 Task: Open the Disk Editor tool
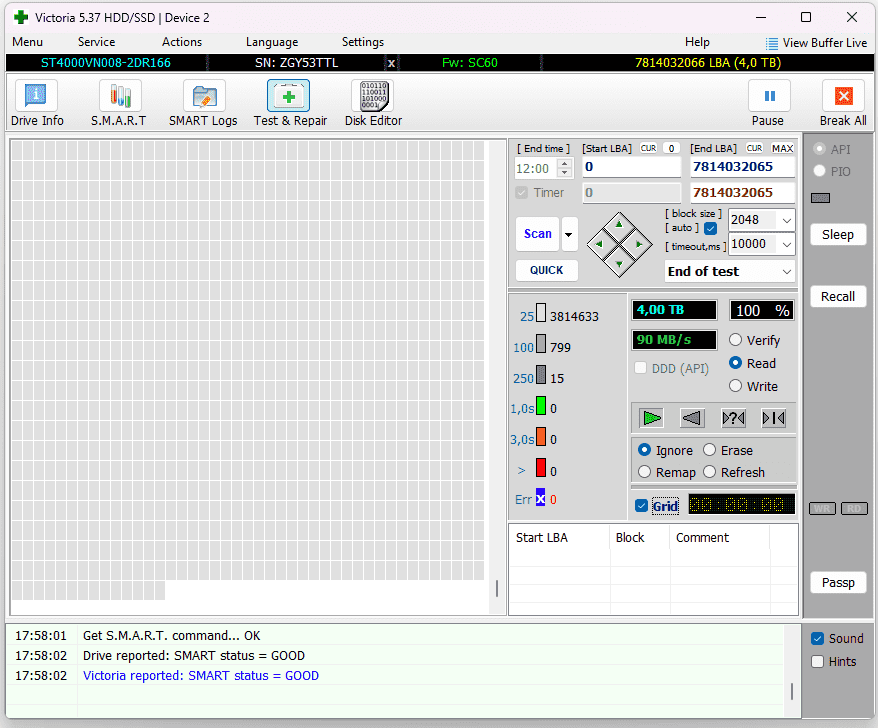tap(373, 97)
